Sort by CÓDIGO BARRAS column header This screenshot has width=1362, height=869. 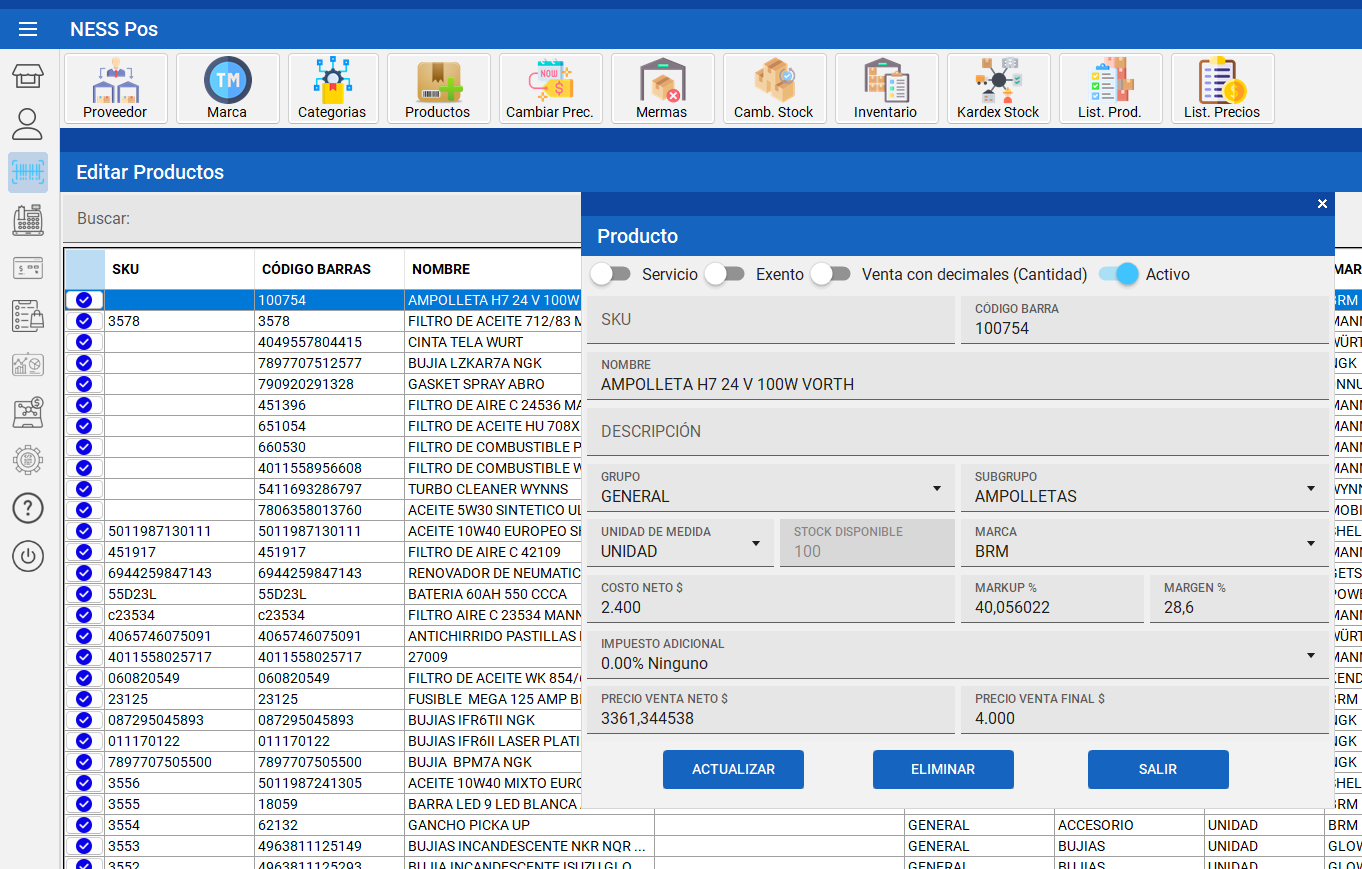point(330,269)
